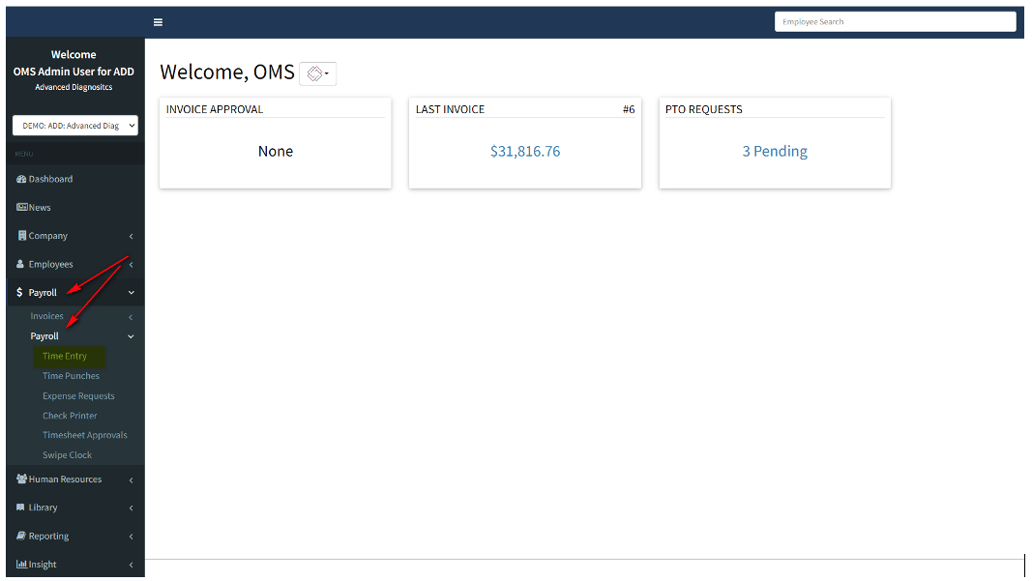Click inside the Employee Search field

894,21
